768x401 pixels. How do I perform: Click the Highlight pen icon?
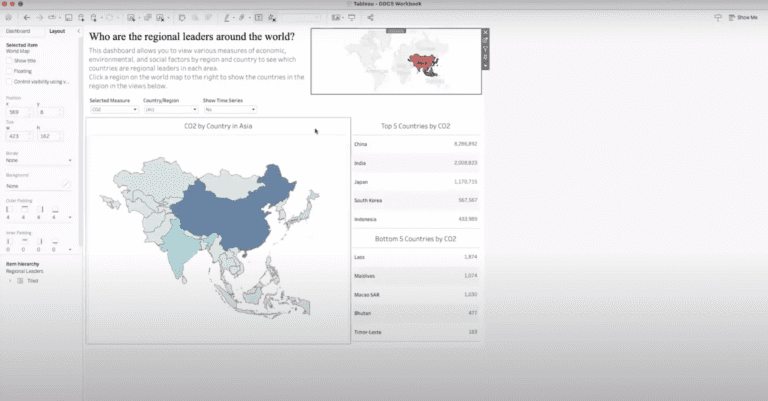pyautogui.click(x=227, y=18)
